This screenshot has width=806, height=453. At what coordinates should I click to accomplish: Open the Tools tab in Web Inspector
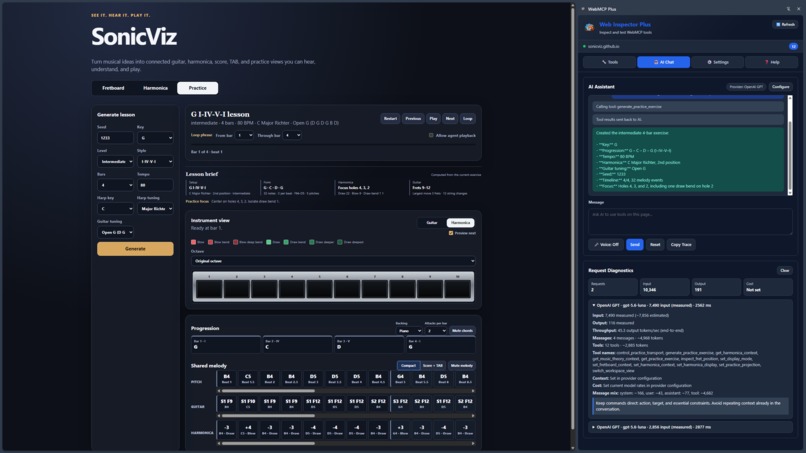tap(610, 62)
